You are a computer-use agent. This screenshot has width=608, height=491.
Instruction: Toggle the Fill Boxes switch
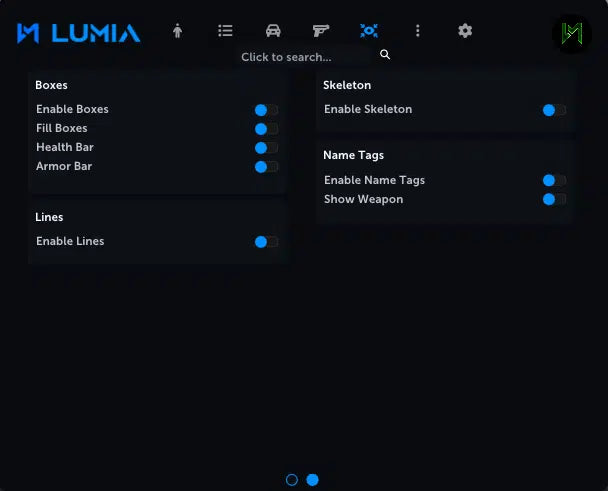click(266, 129)
